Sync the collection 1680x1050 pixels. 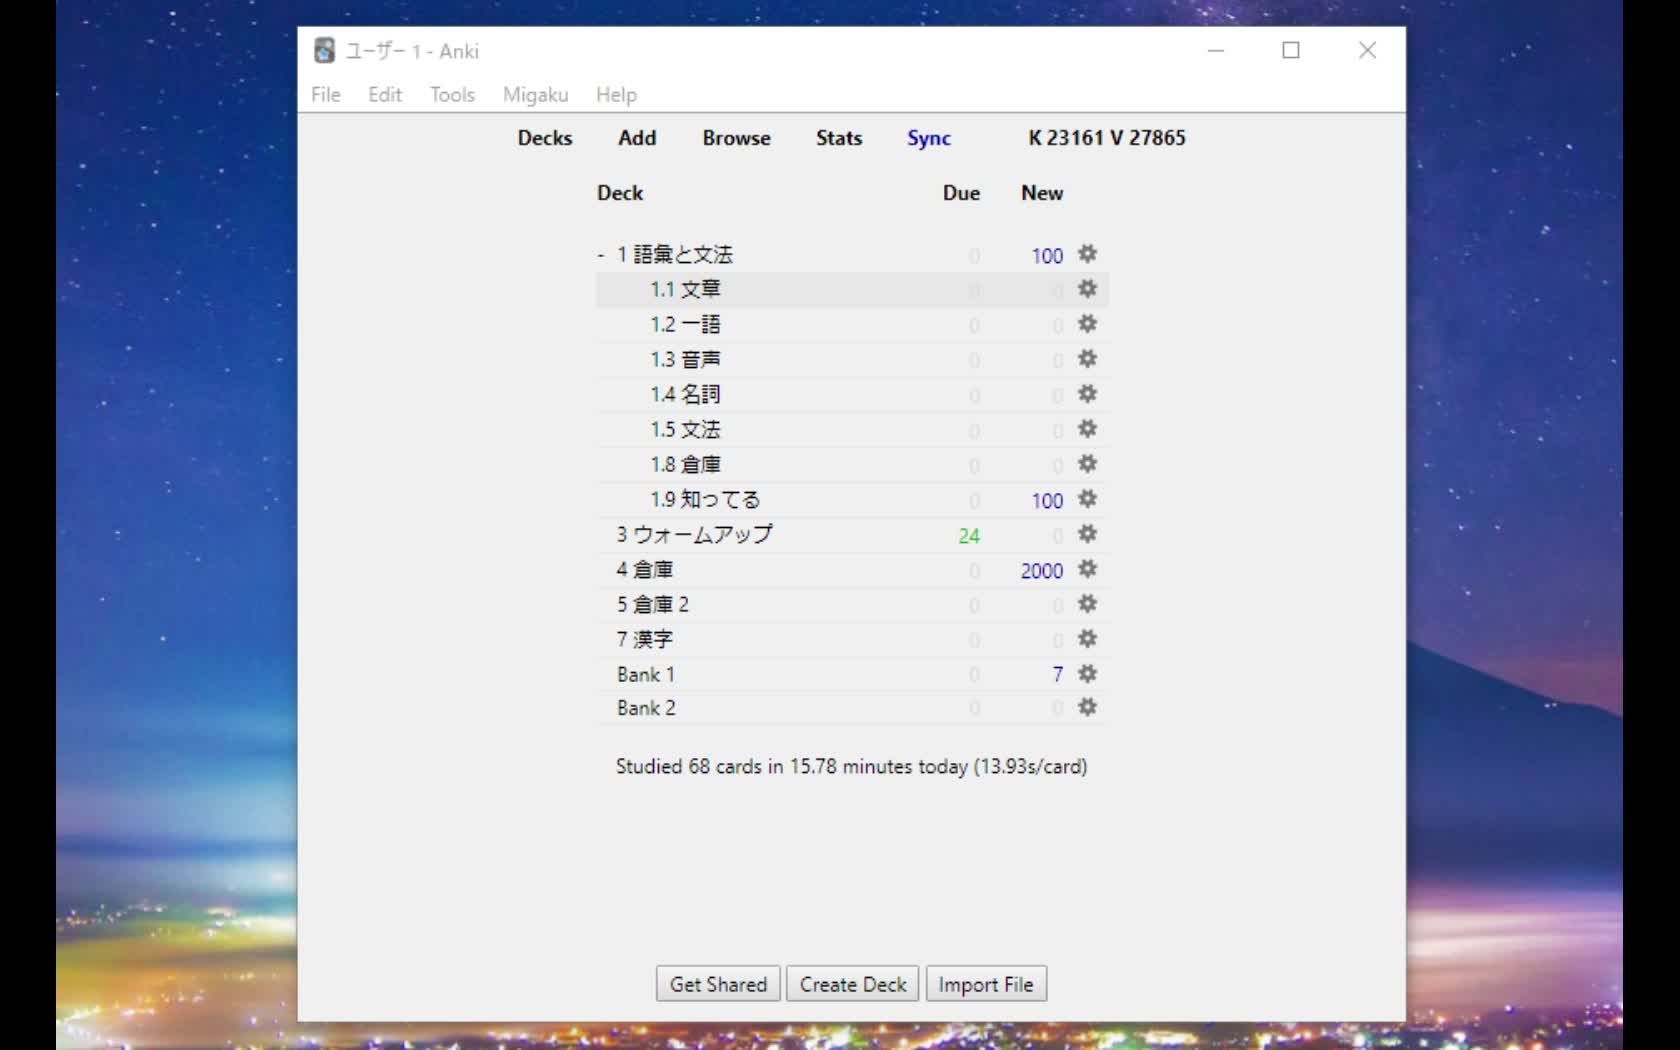(x=929, y=139)
